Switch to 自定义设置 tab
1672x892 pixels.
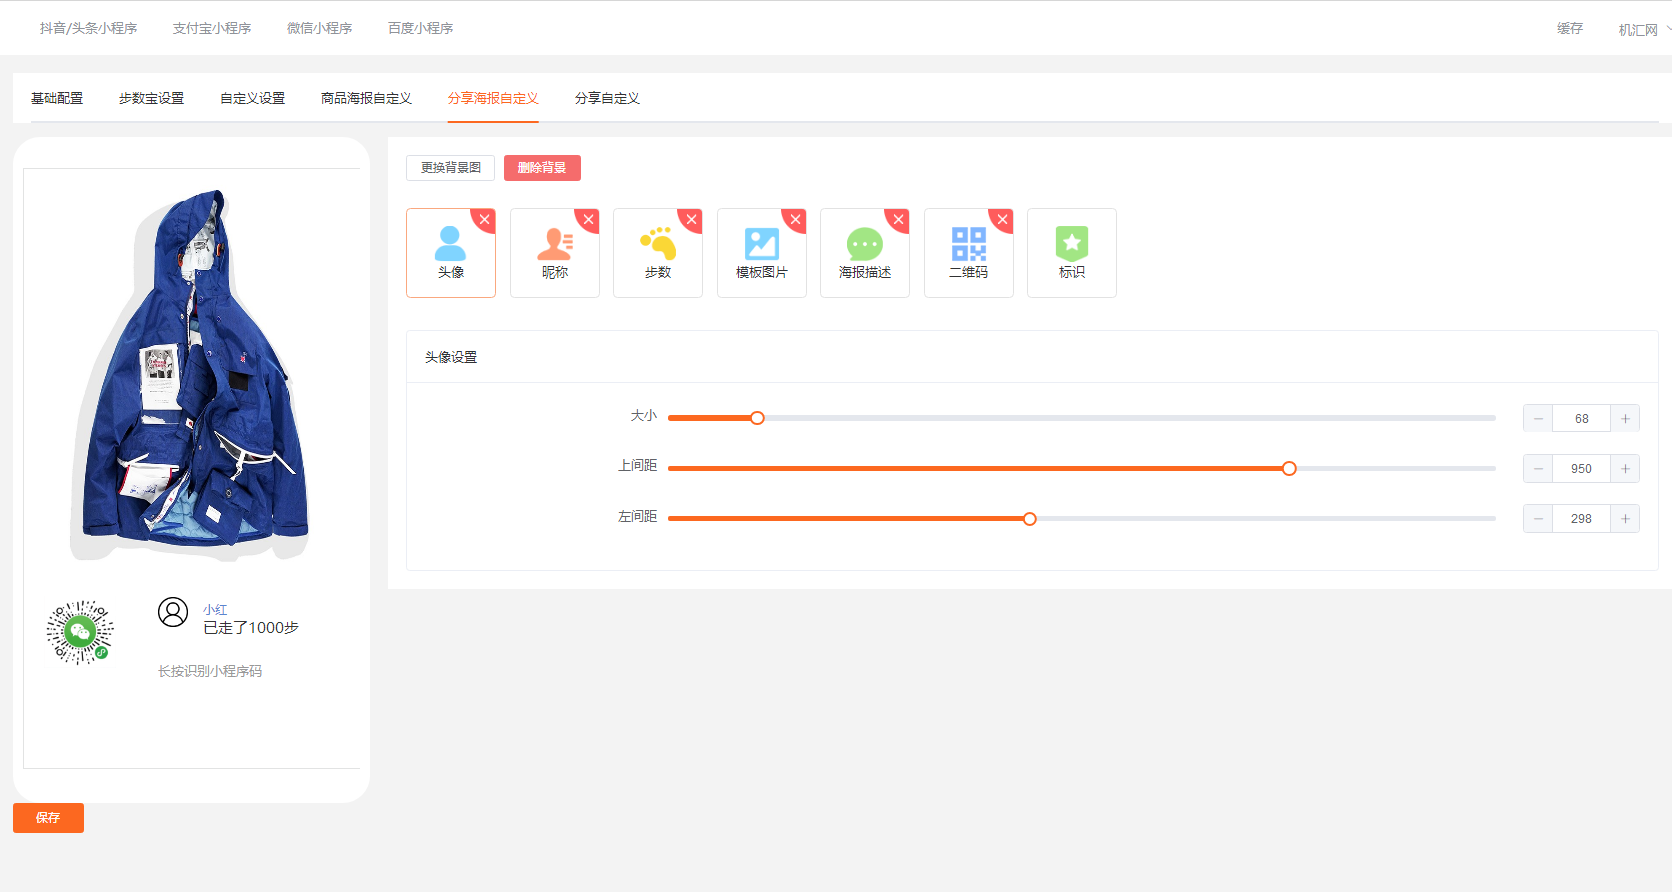[x=252, y=98]
